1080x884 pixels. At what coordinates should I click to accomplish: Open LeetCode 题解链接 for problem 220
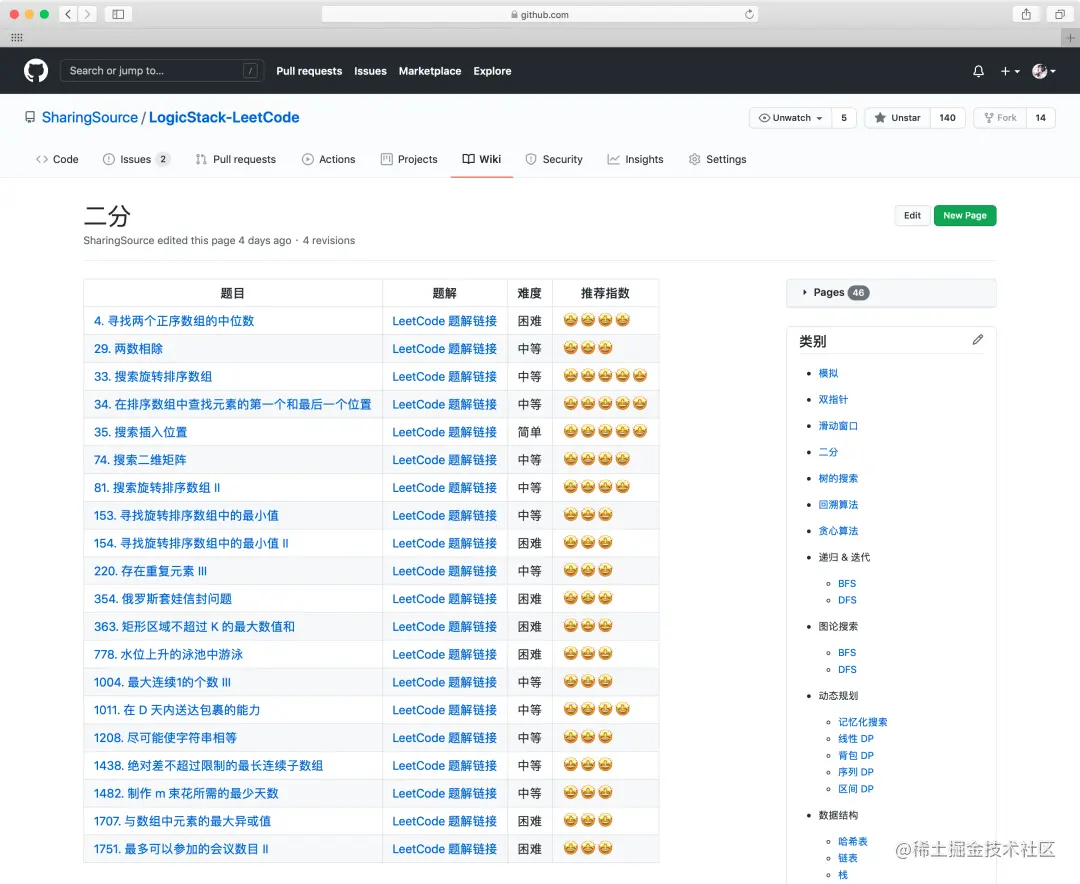click(444, 571)
